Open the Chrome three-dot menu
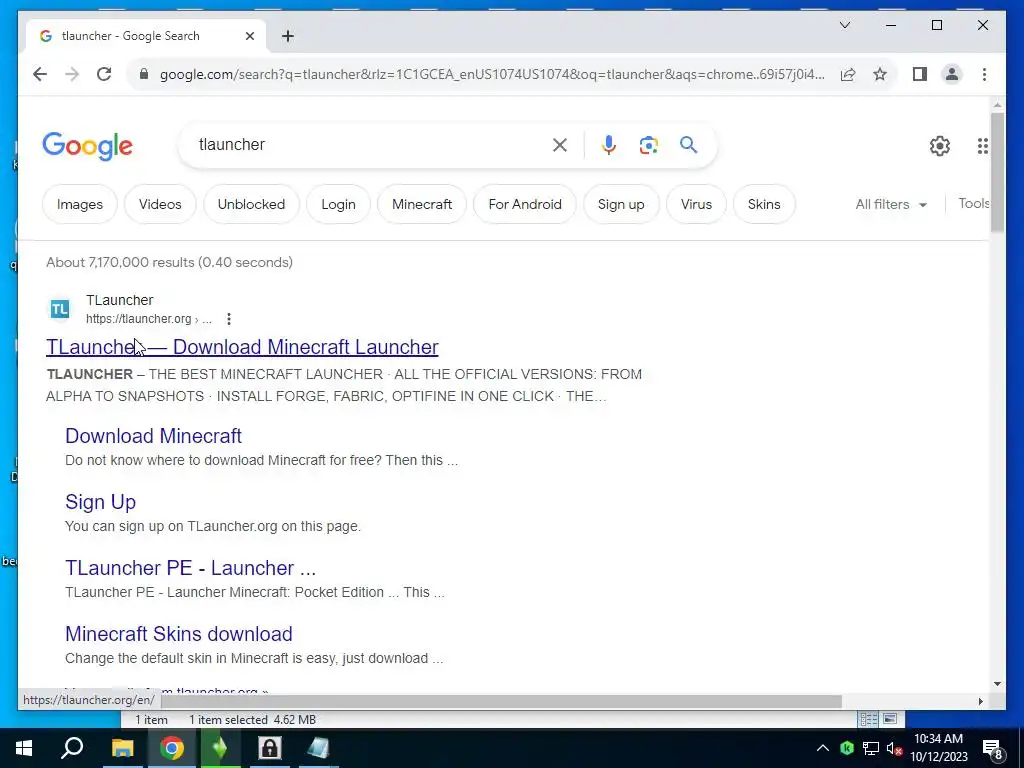Image resolution: width=1024 pixels, height=768 pixels. 984,74
